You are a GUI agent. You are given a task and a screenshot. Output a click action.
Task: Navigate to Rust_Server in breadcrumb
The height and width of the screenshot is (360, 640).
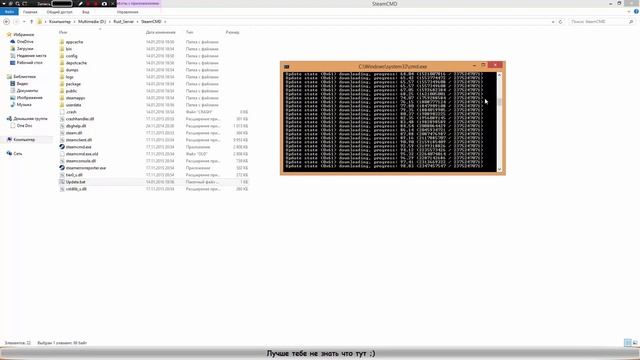pos(123,22)
